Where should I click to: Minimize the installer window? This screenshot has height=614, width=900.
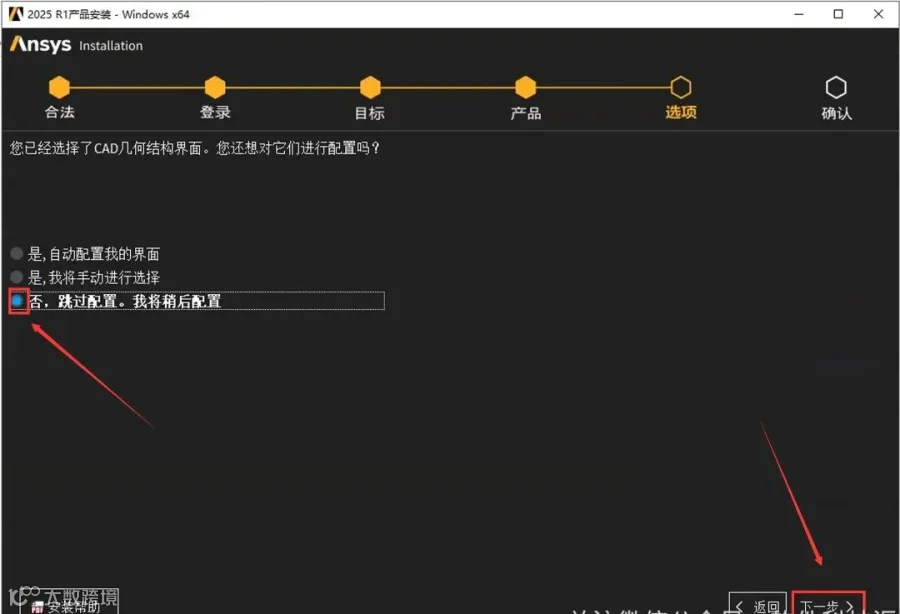[798, 14]
